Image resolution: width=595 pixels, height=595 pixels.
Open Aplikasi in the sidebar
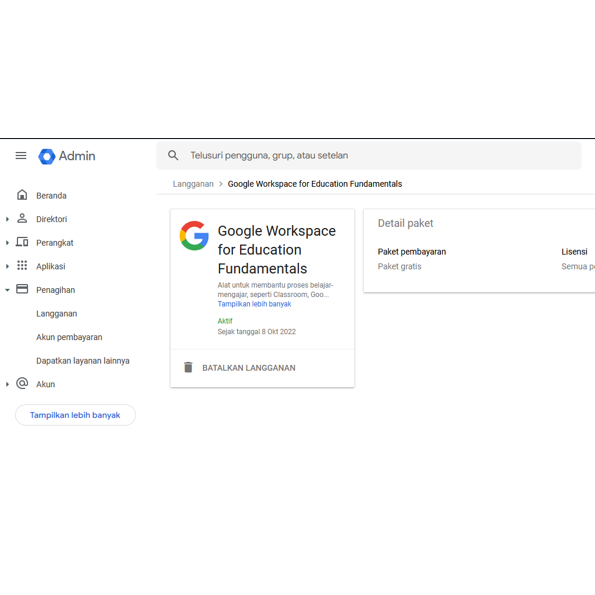[x=50, y=266]
